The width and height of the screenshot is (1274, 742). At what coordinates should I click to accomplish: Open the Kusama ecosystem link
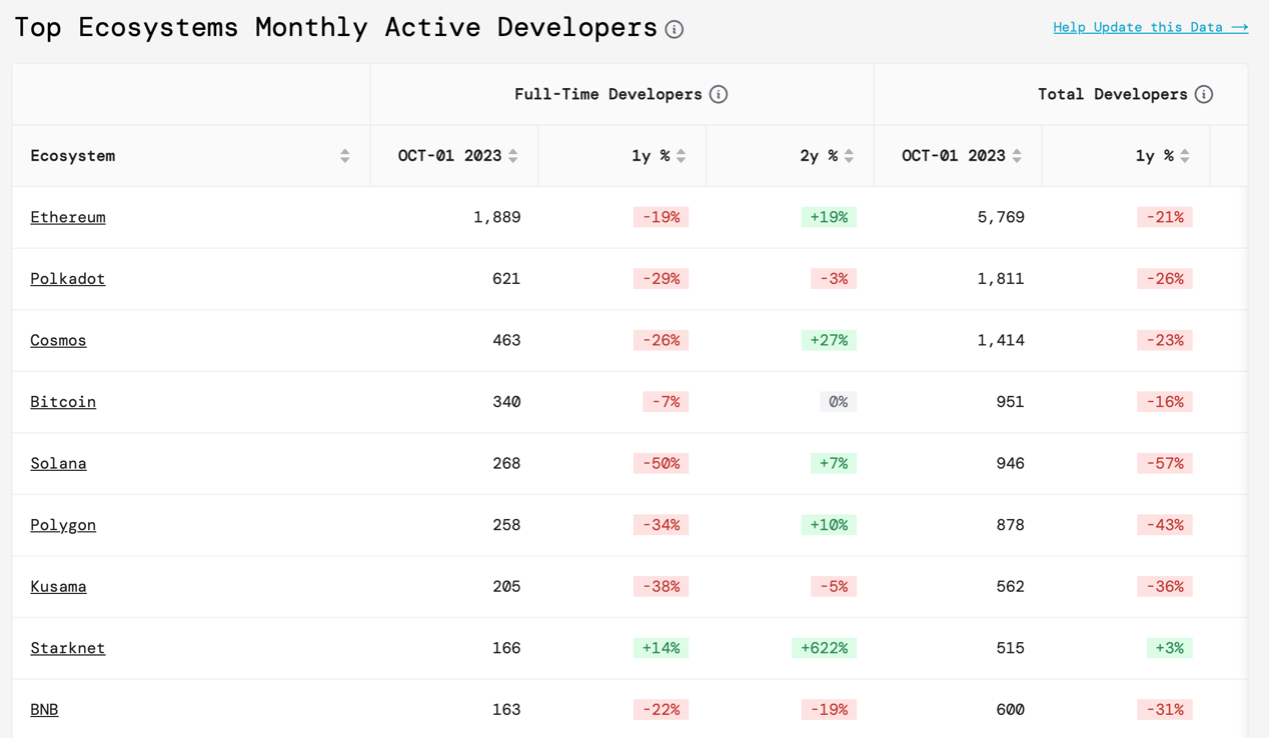[58, 586]
